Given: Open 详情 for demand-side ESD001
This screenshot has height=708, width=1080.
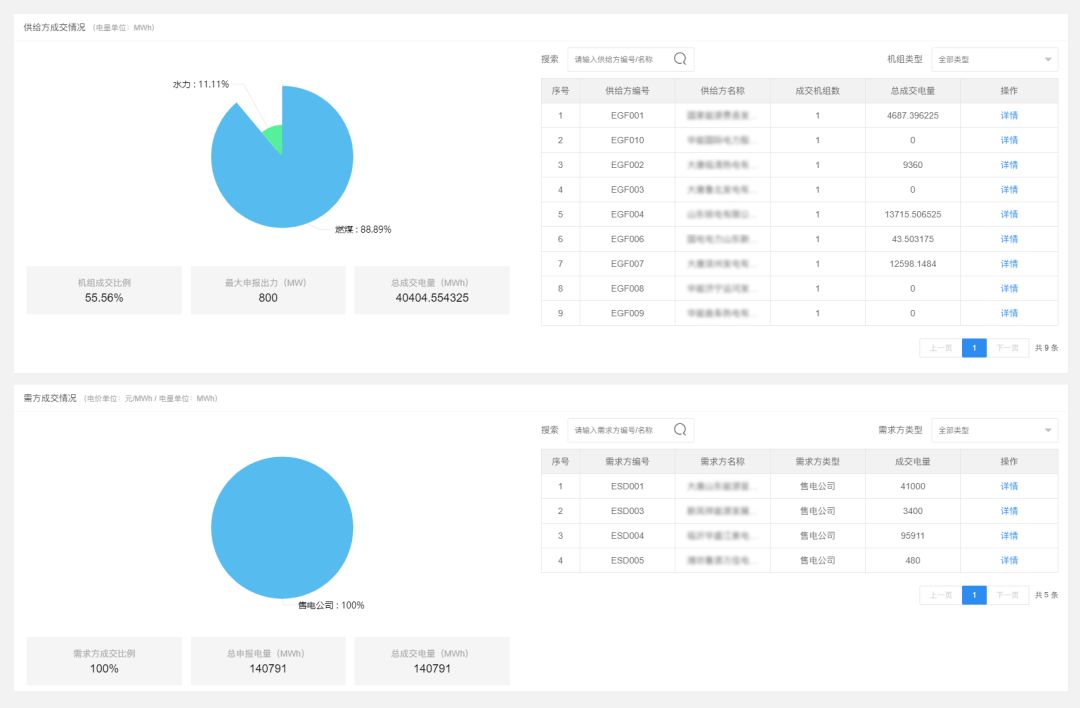Looking at the screenshot, I should [x=1009, y=487].
